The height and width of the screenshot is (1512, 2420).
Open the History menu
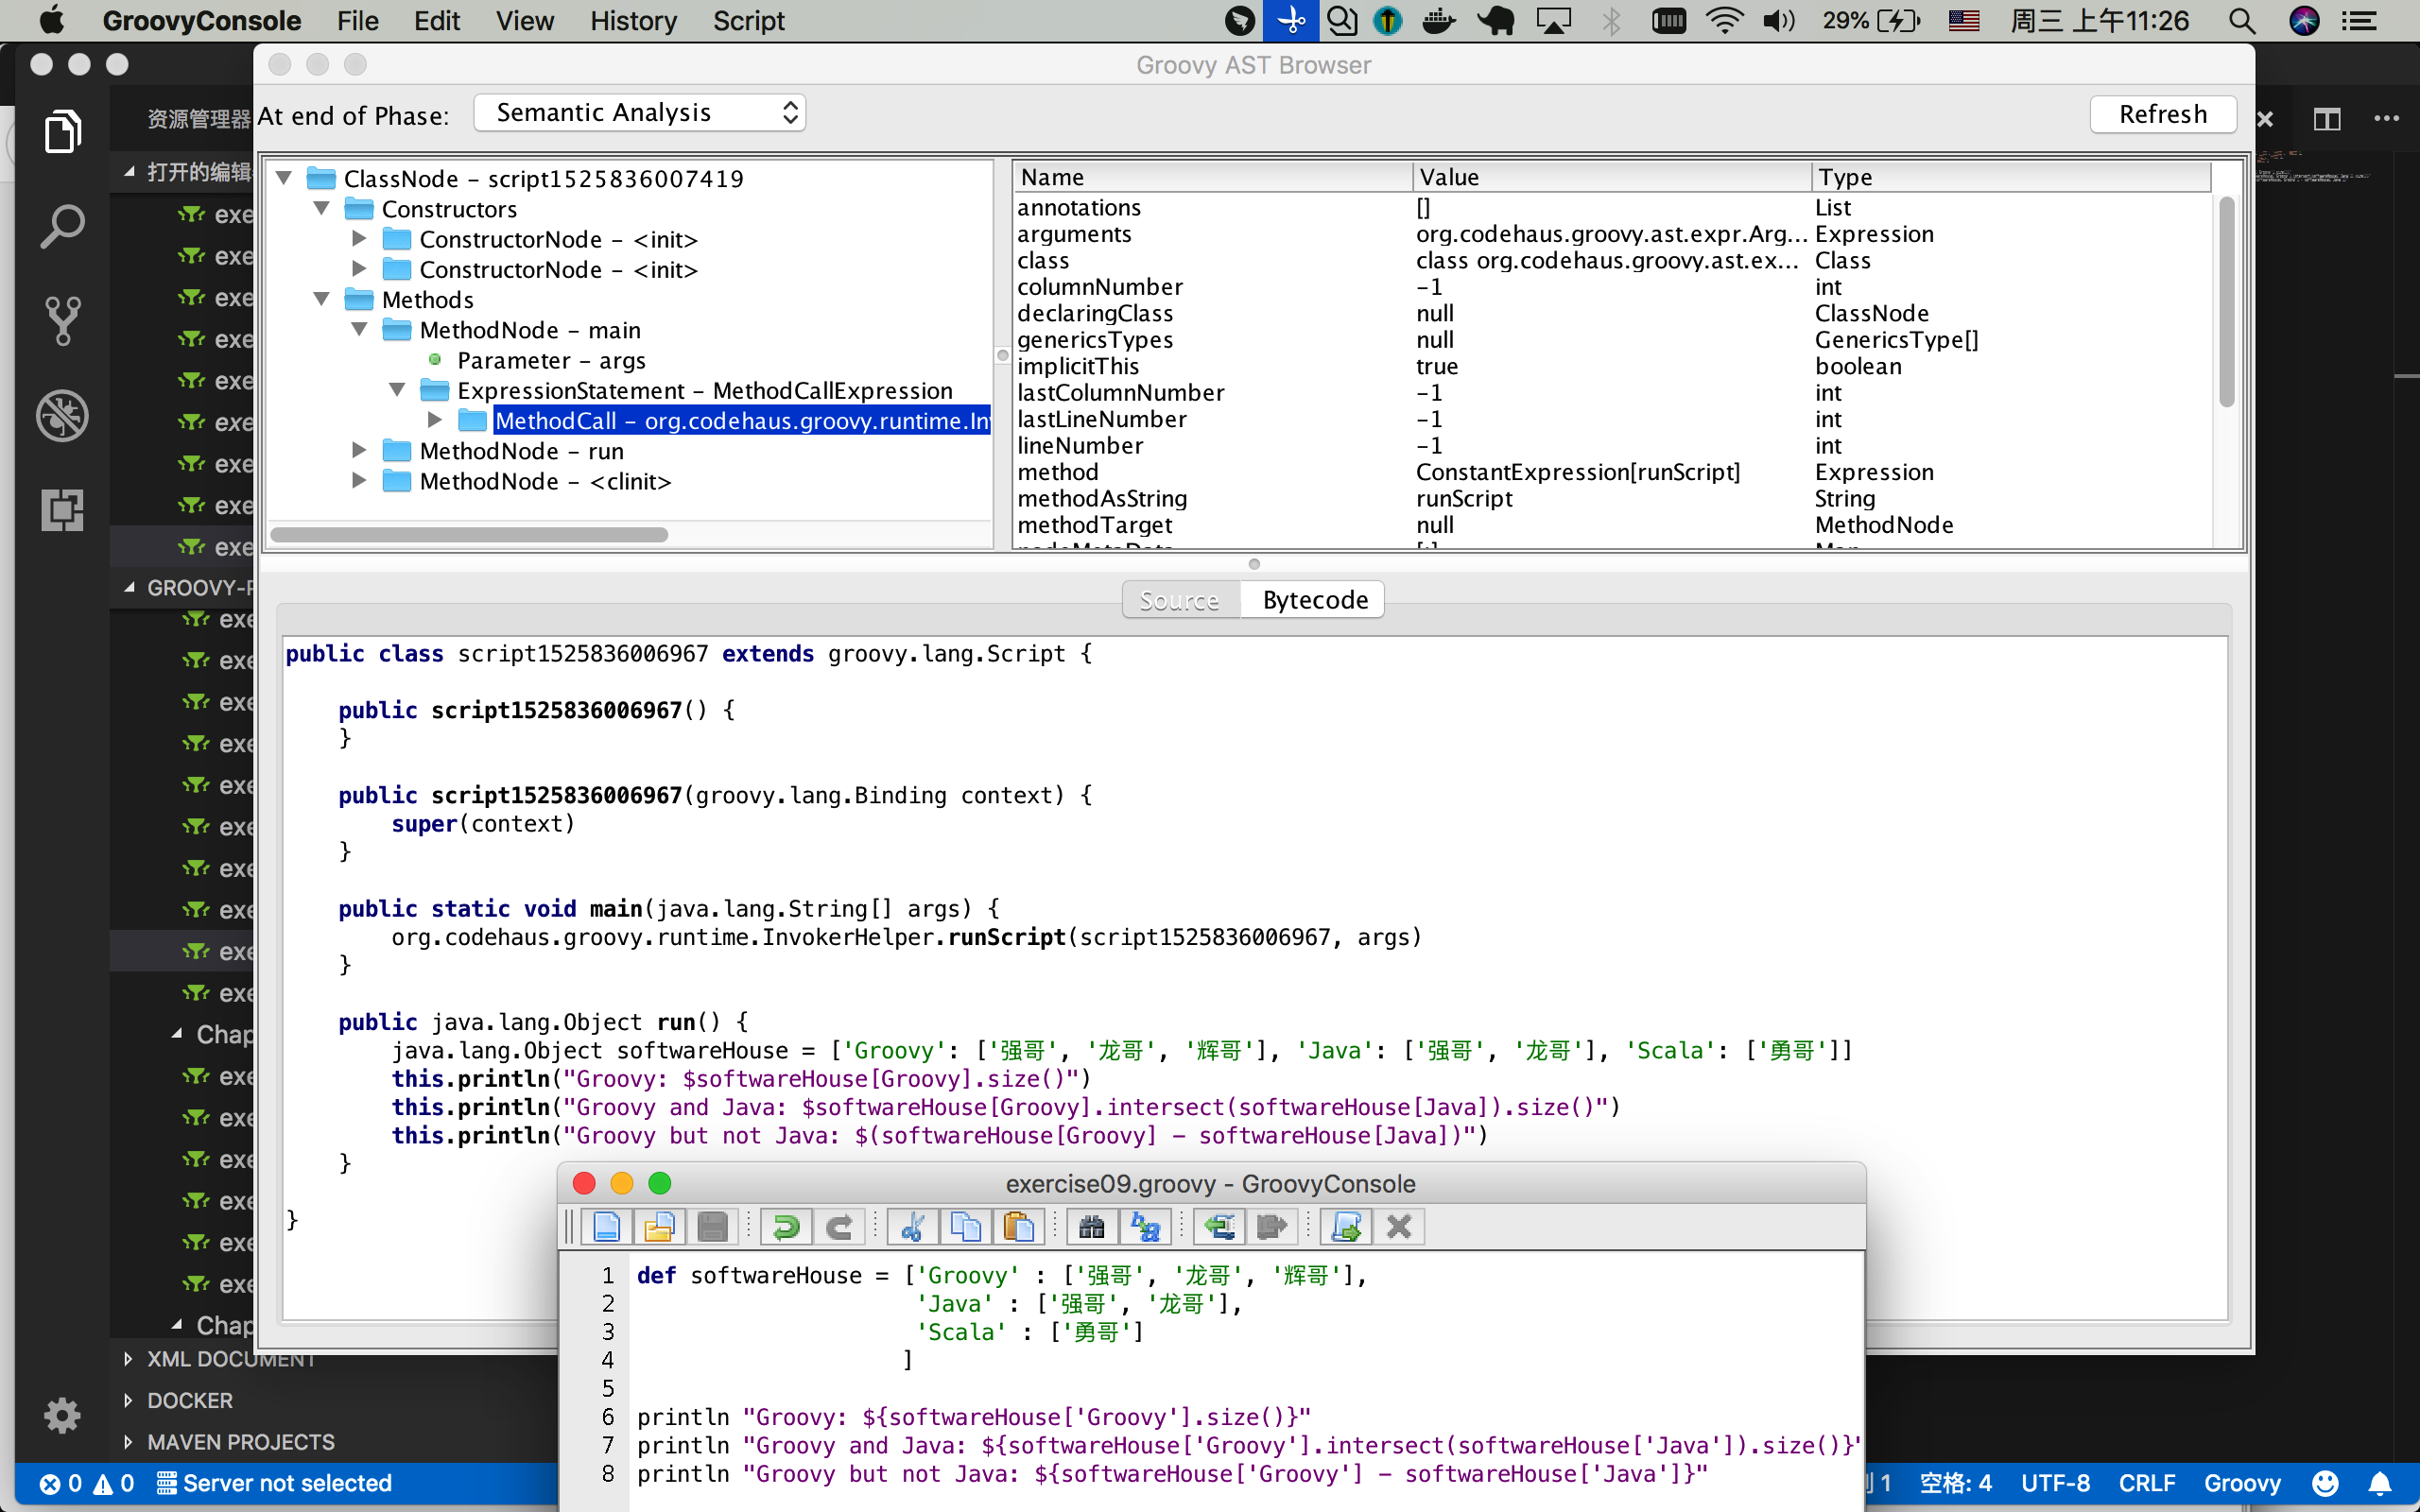point(633,21)
